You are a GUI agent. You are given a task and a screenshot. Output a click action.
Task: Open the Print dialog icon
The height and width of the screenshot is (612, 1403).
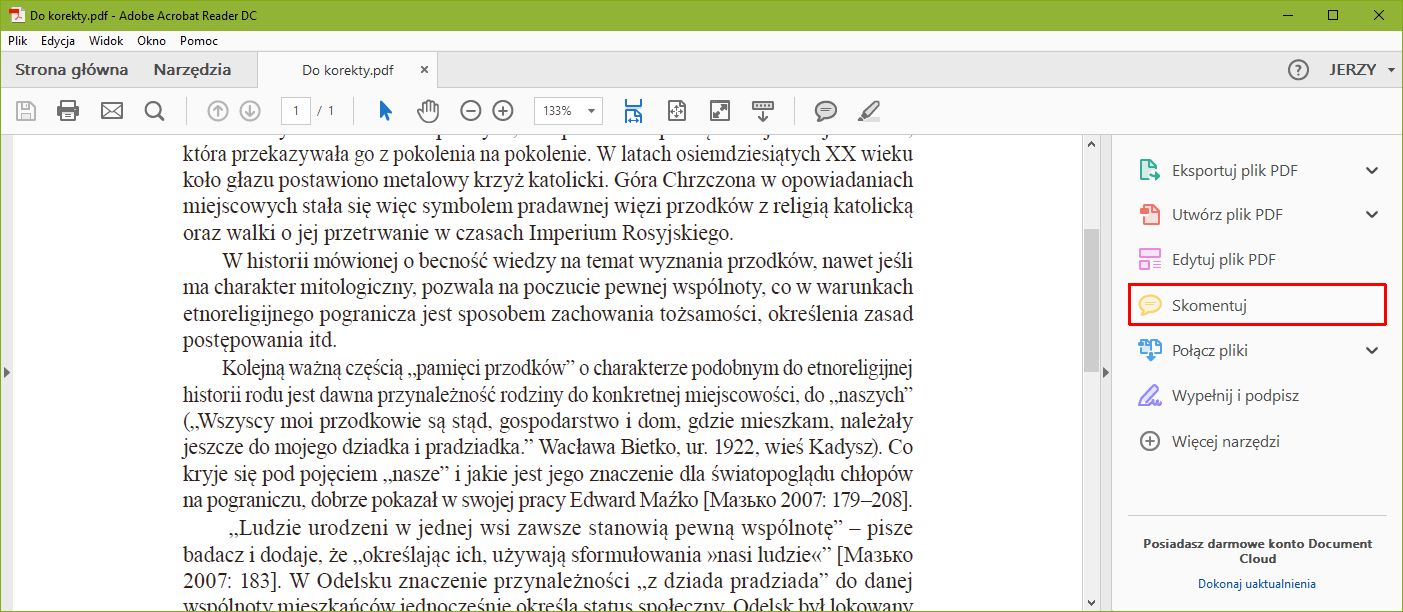pos(68,110)
